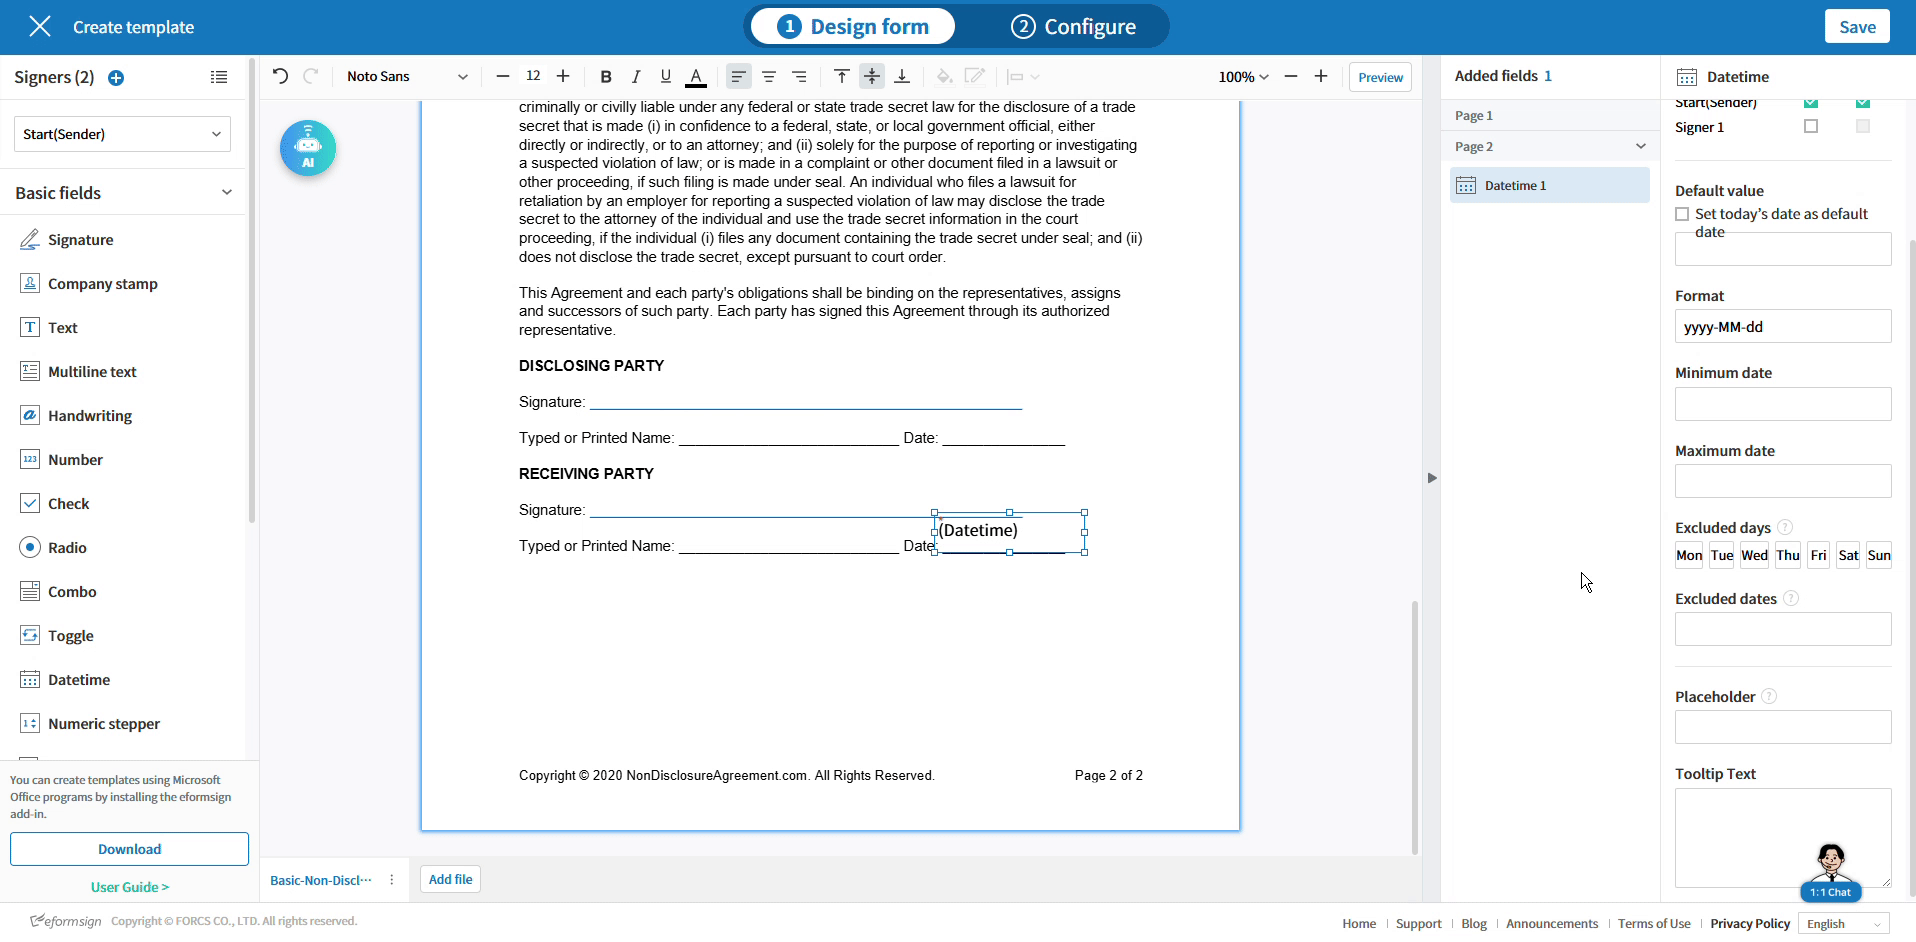Open the Start(Sender) signer dropdown
The width and height of the screenshot is (1916, 942).
(x=122, y=134)
